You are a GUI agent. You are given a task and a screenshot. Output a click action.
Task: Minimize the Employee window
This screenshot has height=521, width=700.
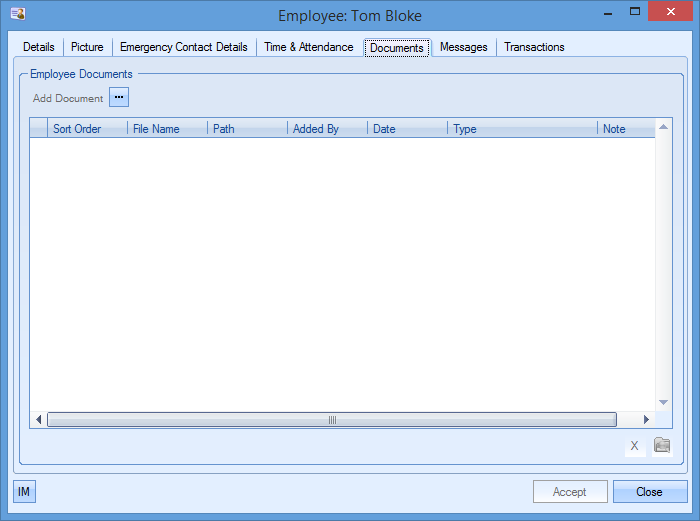tap(608, 13)
